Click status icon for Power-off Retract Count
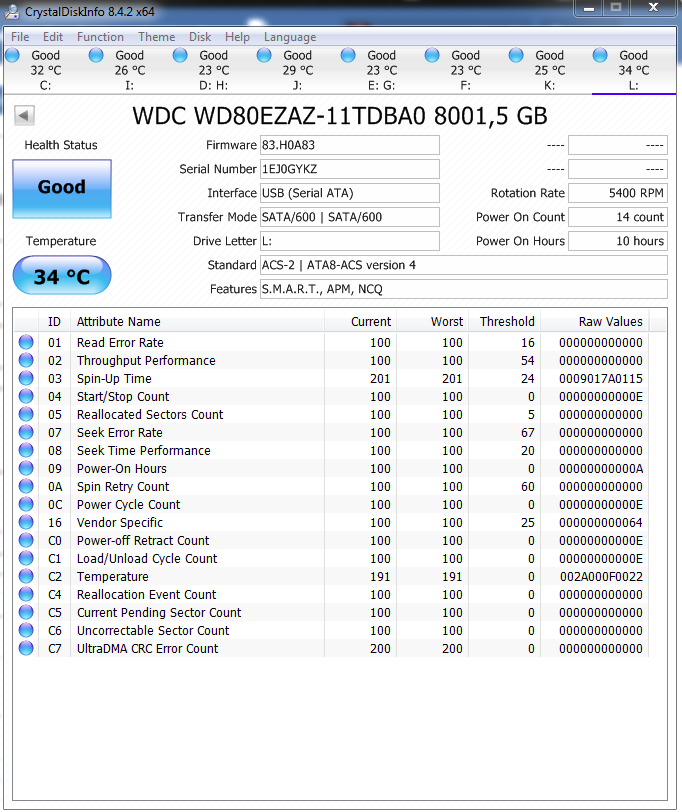Screen dimensions: 682x812 26,540
